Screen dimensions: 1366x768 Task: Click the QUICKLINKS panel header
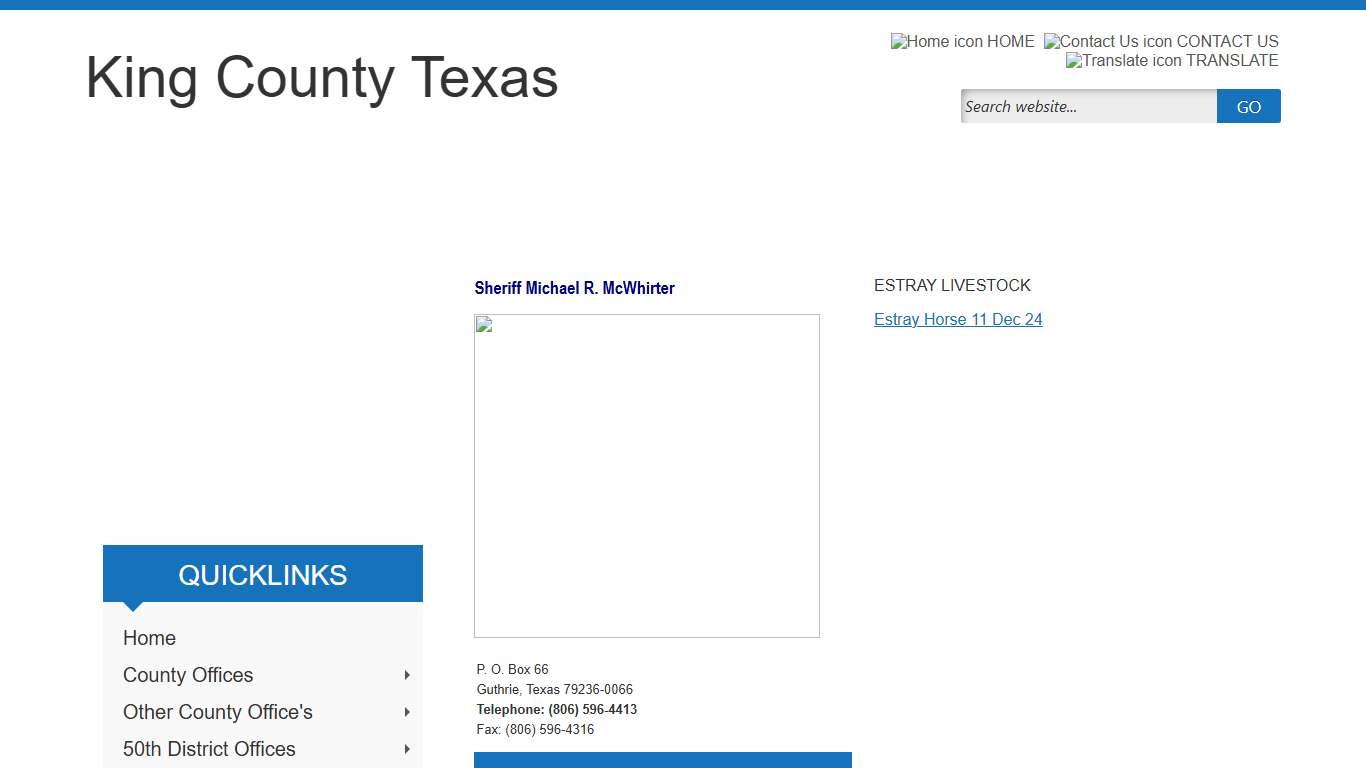(x=262, y=574)
